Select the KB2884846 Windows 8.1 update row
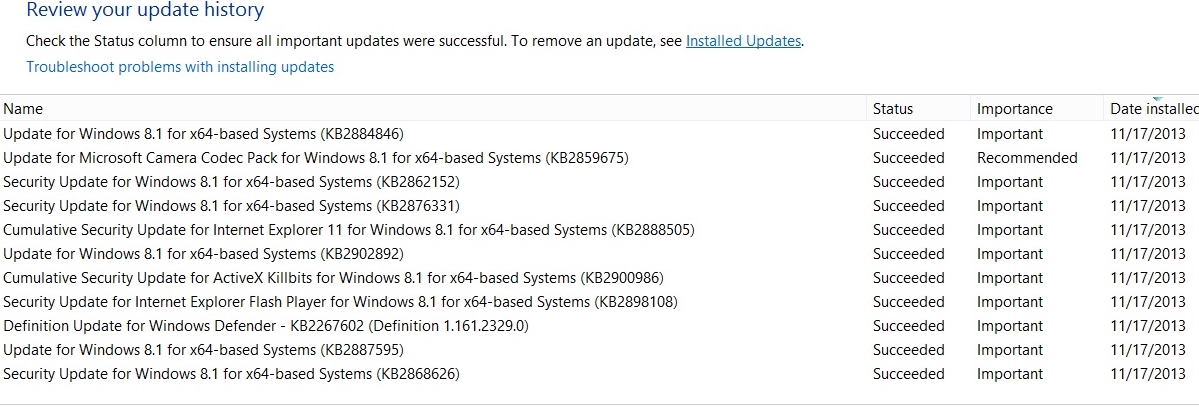The width and height of the screenshot is (1199, 413). [203, 134]
